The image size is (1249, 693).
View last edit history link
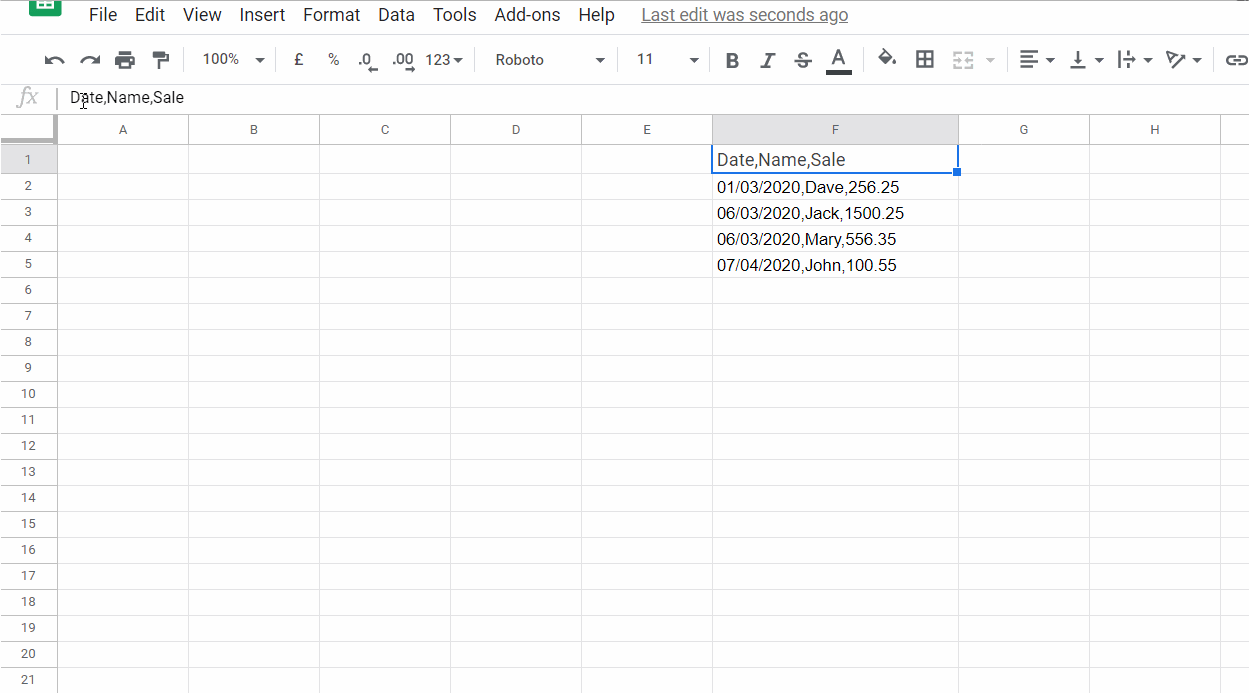click(x=744, y=14)
